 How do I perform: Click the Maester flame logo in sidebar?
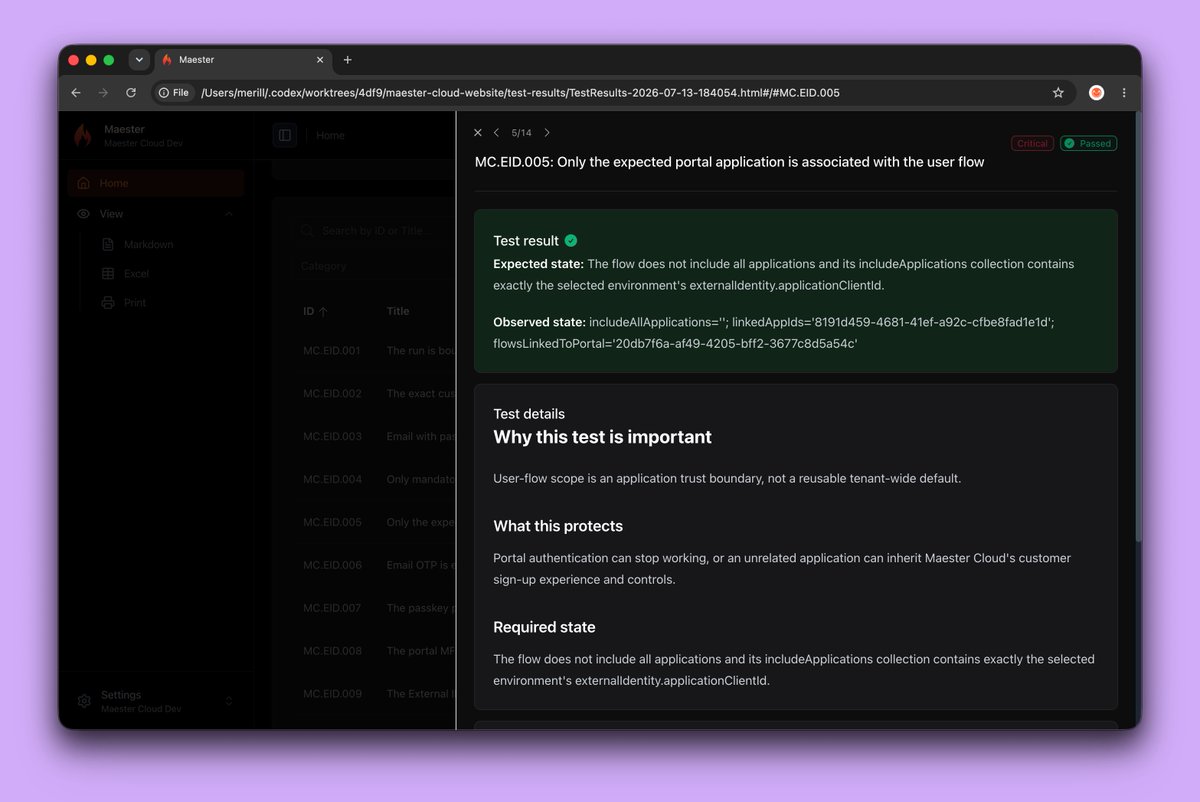(x=84, y=136)
